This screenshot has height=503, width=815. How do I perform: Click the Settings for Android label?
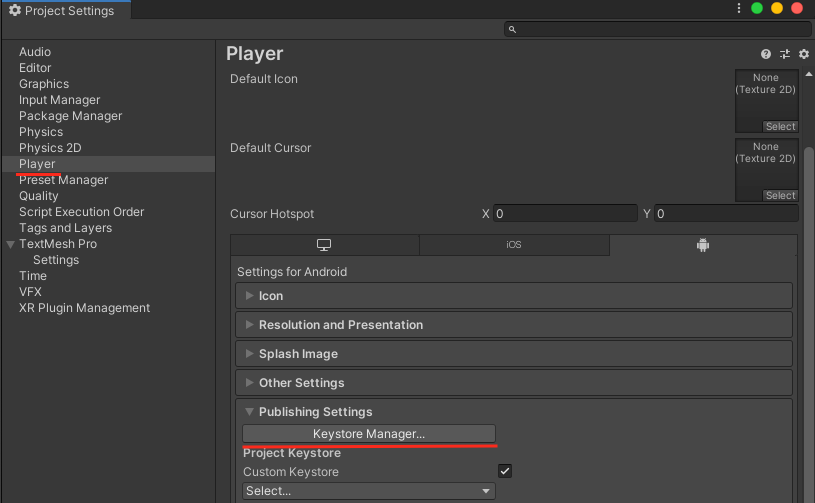click(x=292, y=272)
